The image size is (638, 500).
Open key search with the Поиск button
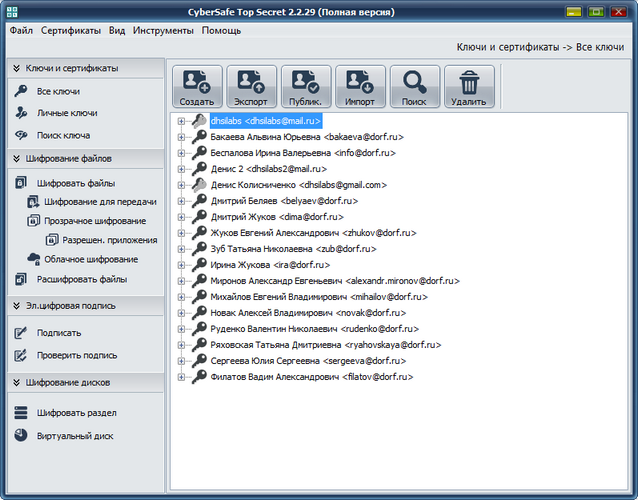pyautogui.click(x=415, y=87)
